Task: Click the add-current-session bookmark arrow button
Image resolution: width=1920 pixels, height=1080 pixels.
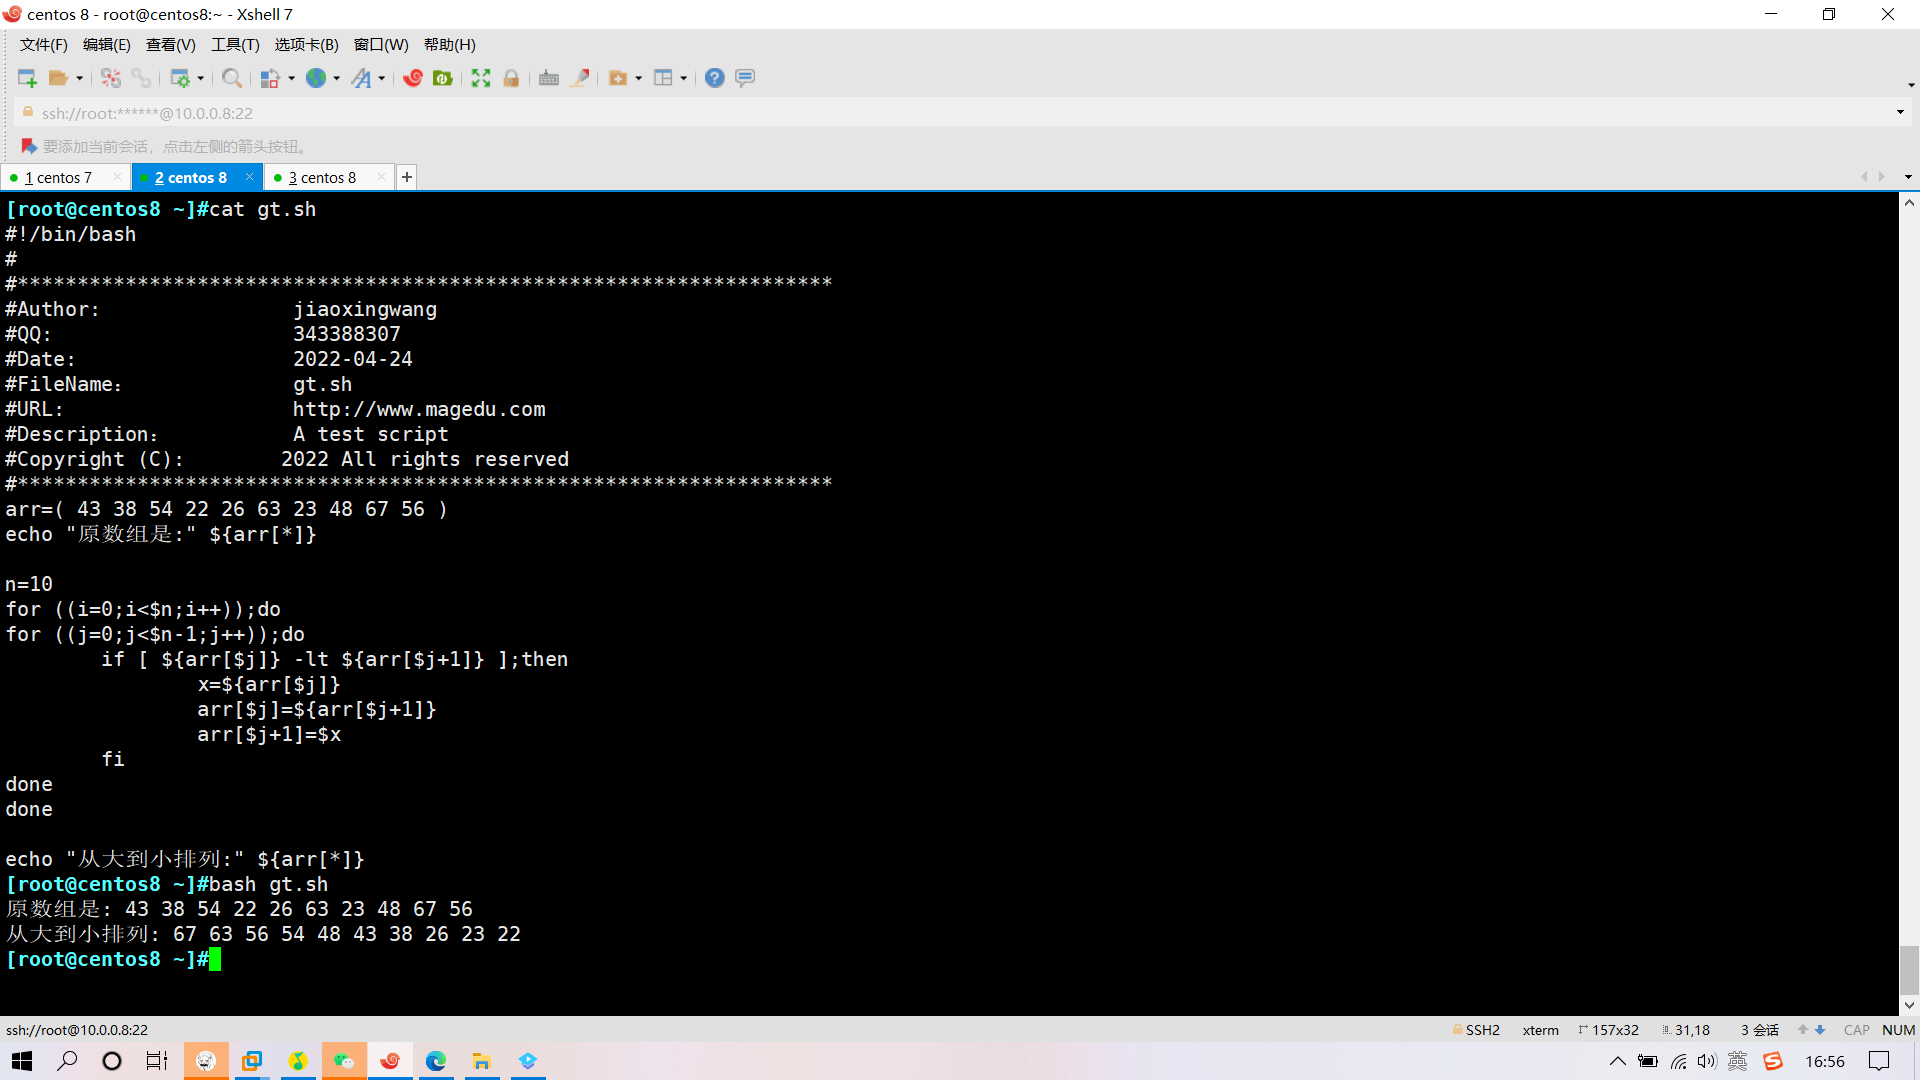Action: coord(29,146)
